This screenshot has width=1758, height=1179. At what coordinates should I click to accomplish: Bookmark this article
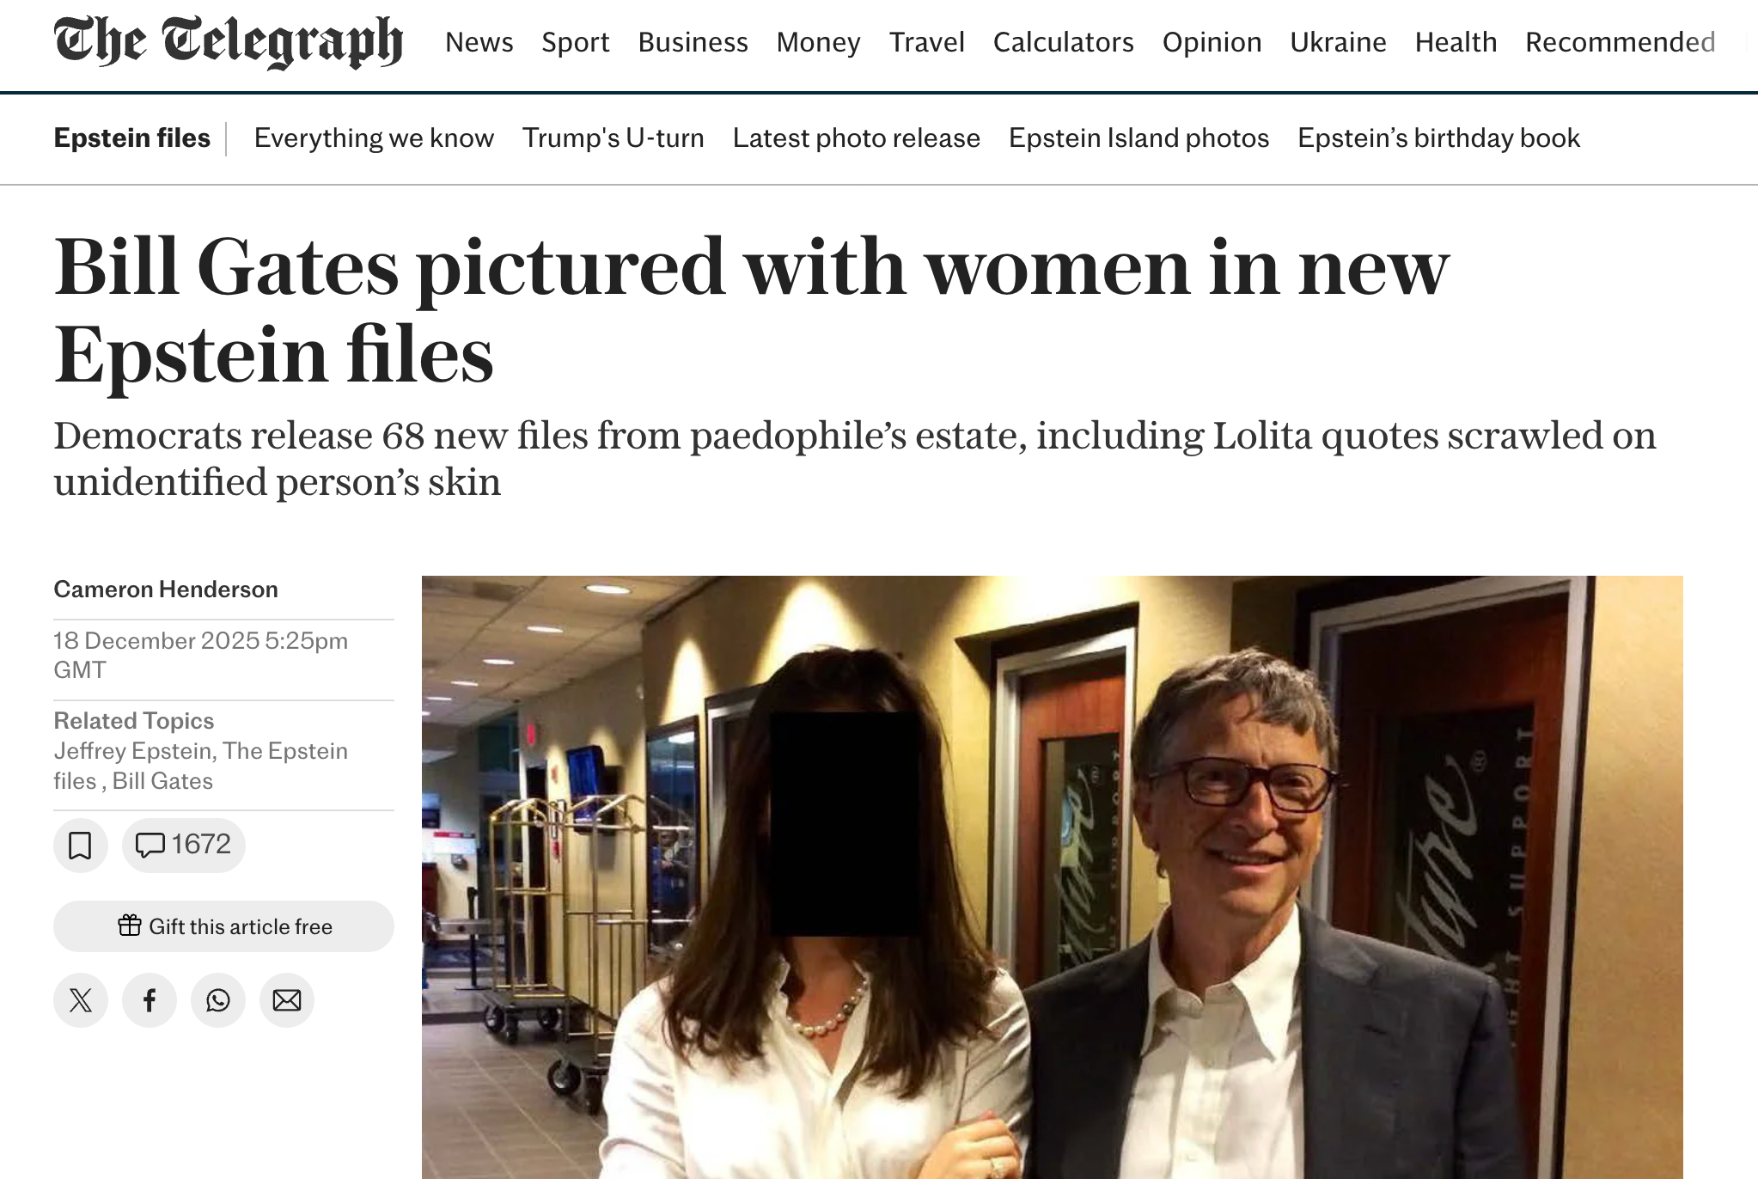click(80, 845)
